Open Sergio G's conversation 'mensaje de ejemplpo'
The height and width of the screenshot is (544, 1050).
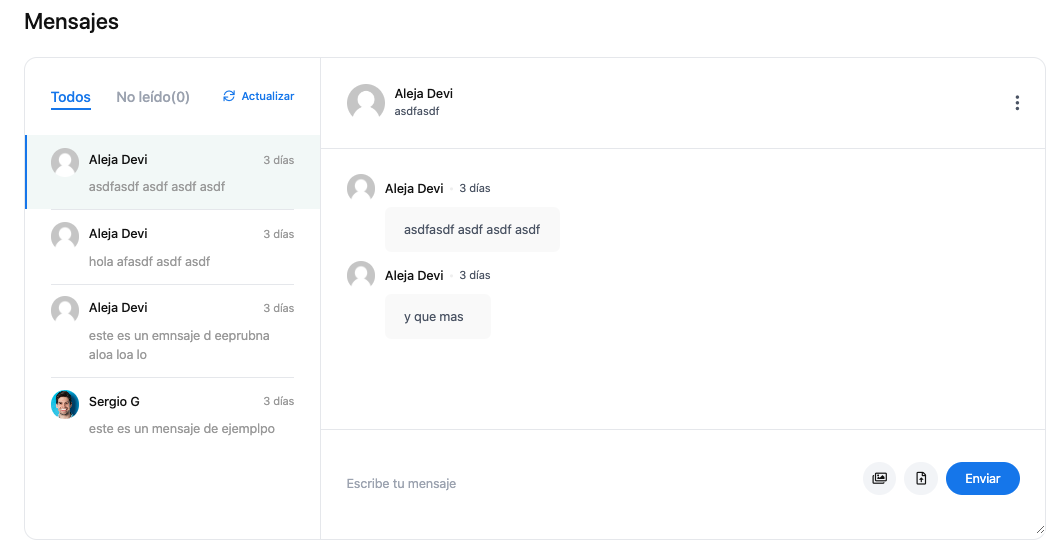click(172, 415)
